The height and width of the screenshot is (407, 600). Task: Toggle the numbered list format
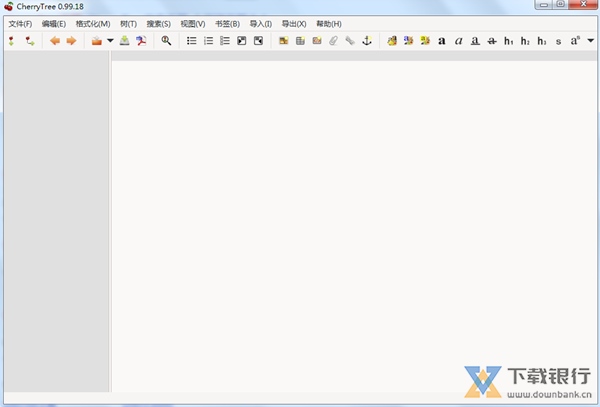[x=208, y=41]
